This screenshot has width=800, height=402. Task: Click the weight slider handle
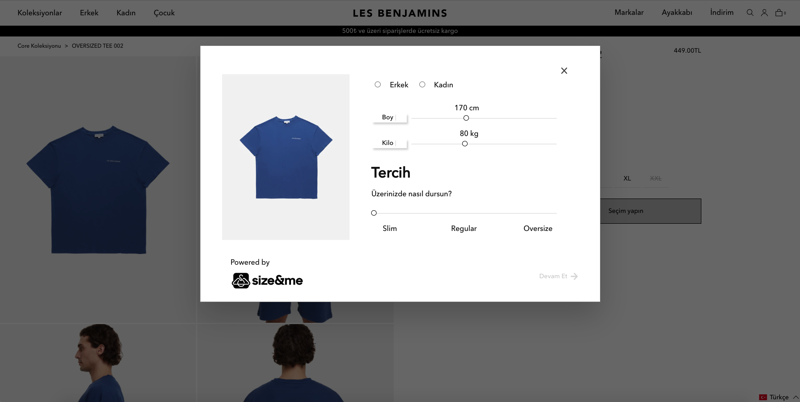tap(464, 143)
